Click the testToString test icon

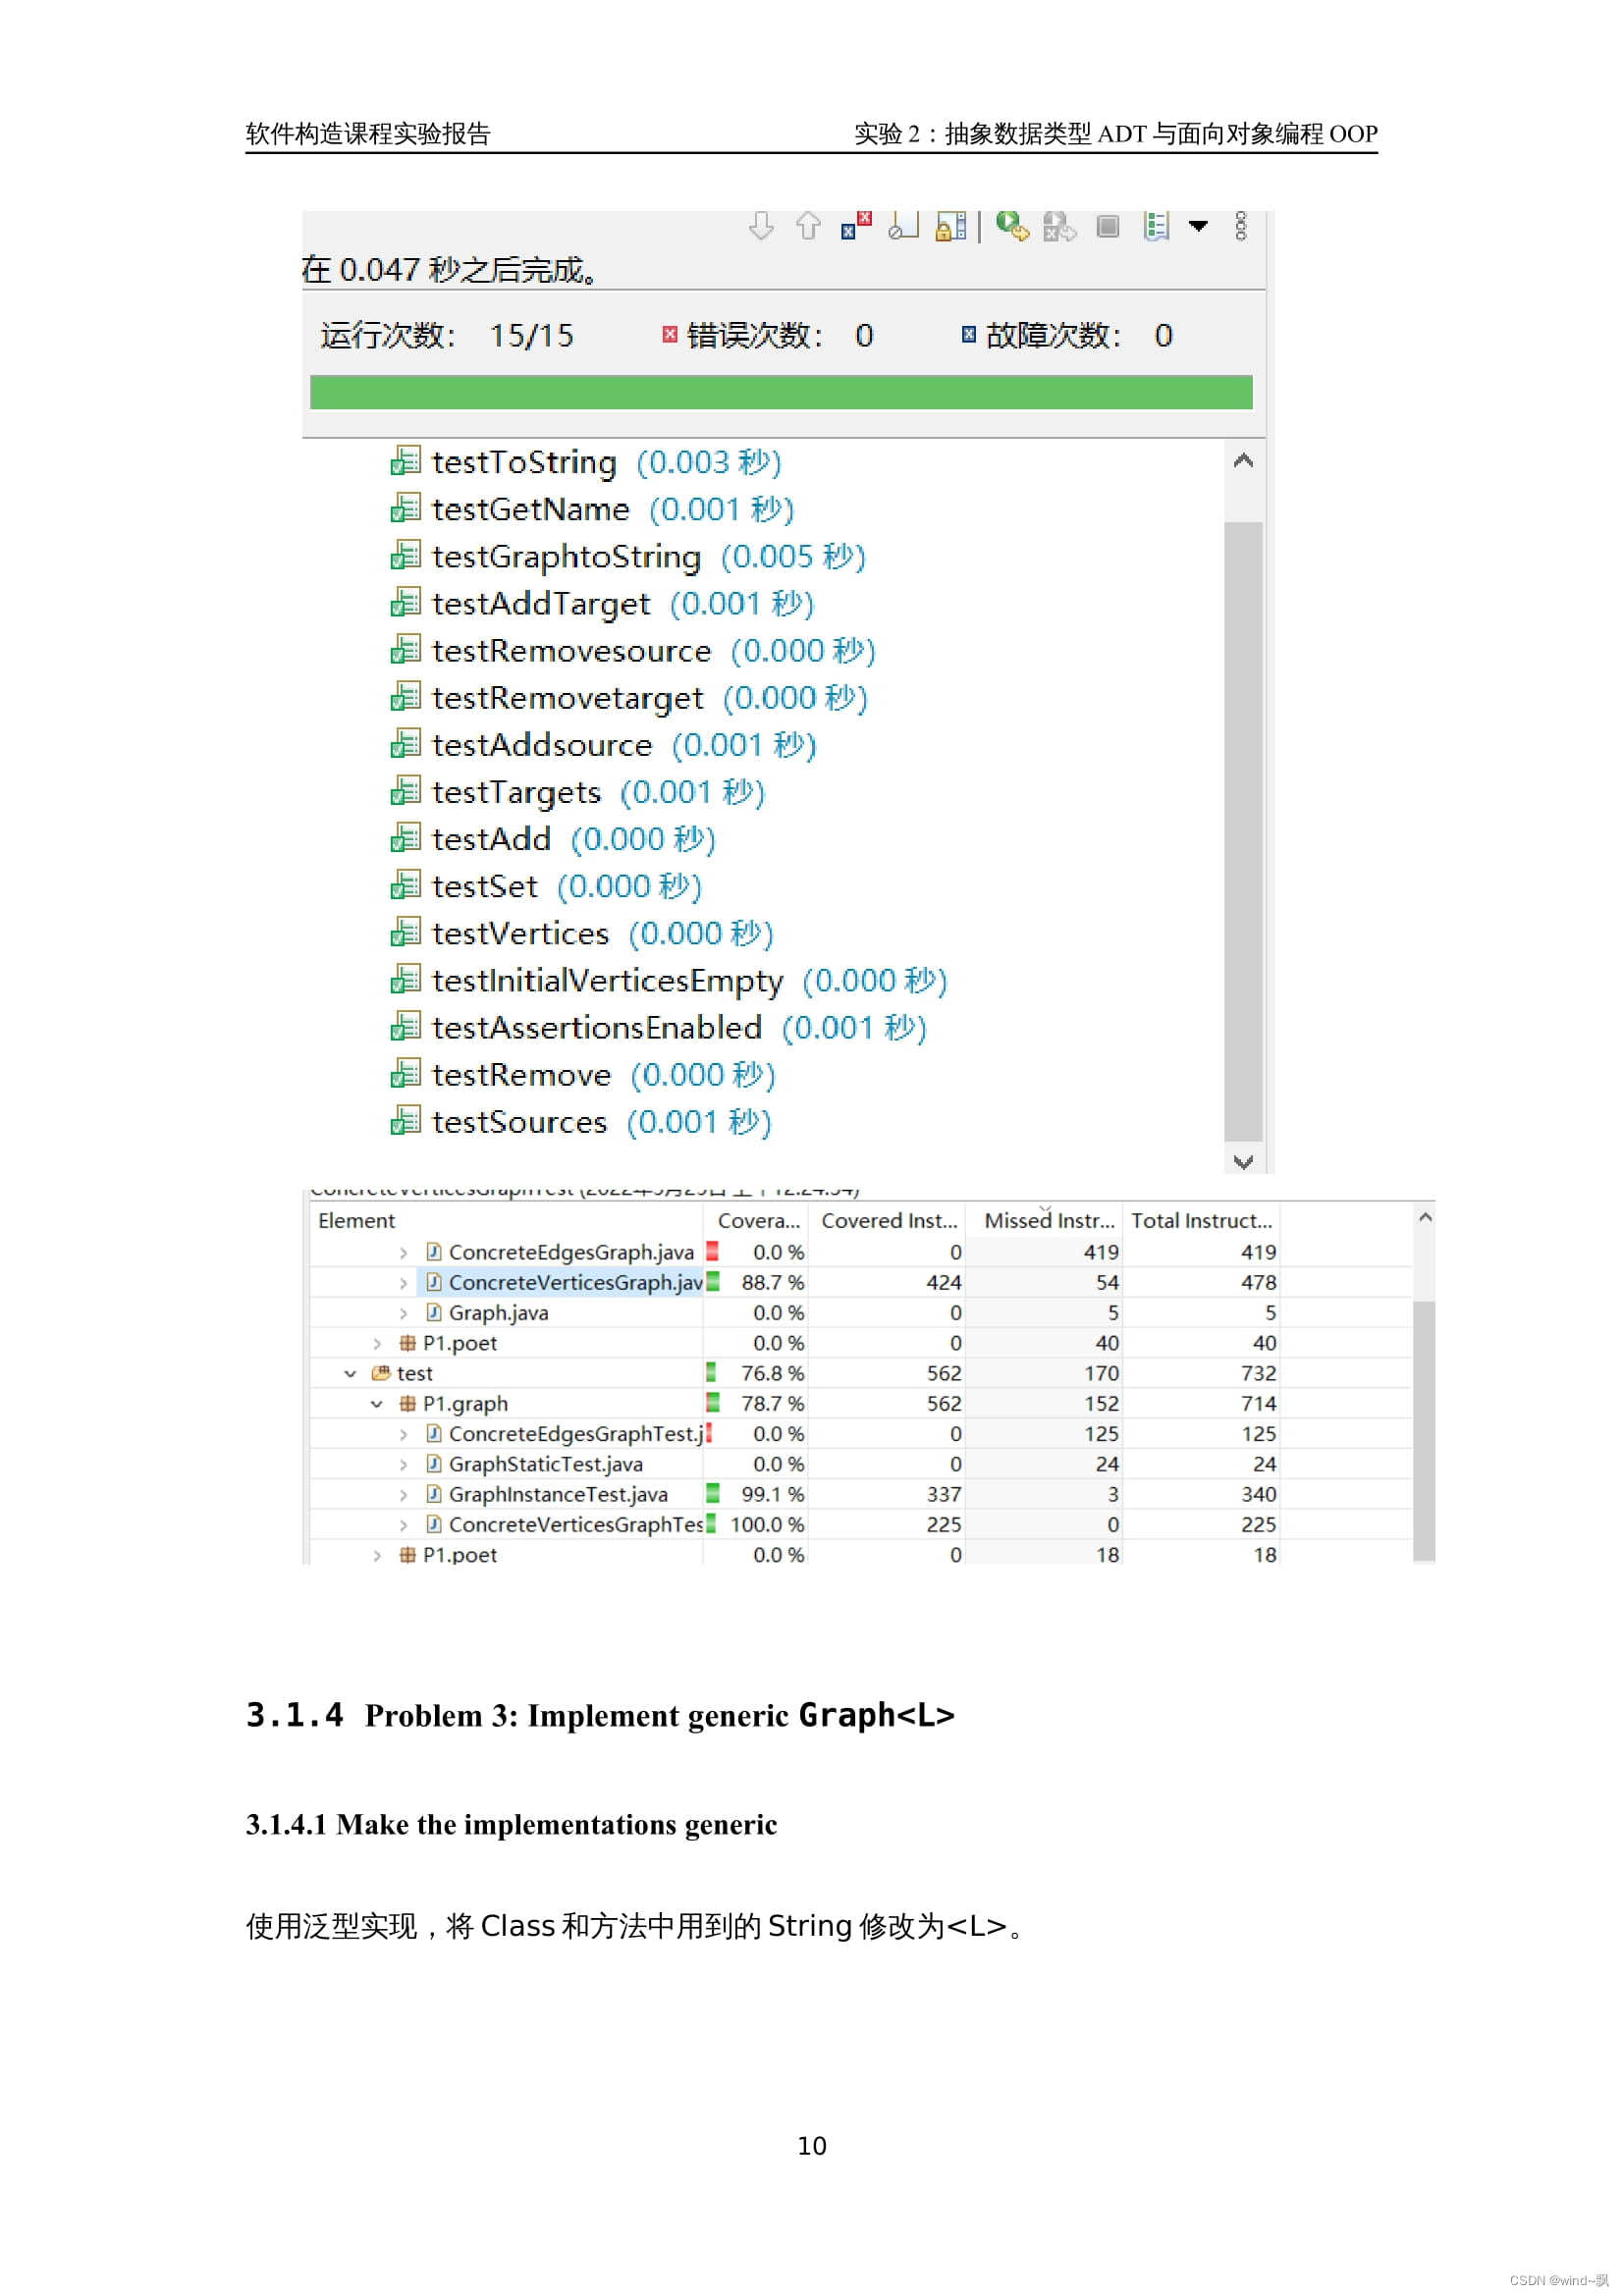[405, 461]
